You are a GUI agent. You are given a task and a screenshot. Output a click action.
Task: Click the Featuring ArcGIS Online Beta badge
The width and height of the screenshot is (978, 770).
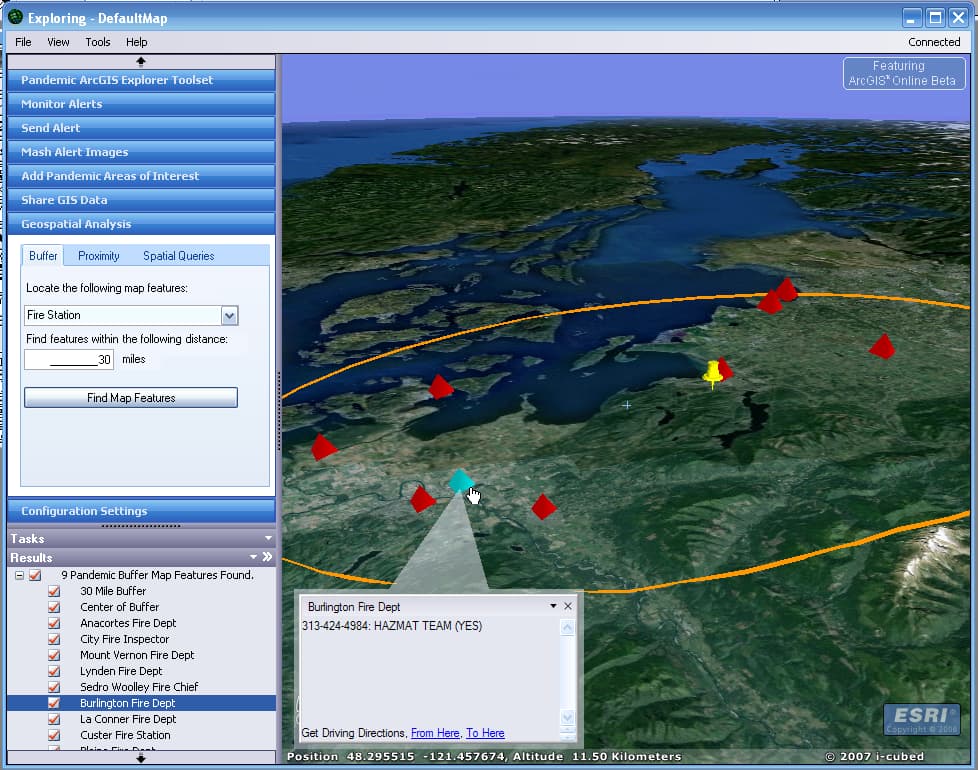tap(903, 73)
